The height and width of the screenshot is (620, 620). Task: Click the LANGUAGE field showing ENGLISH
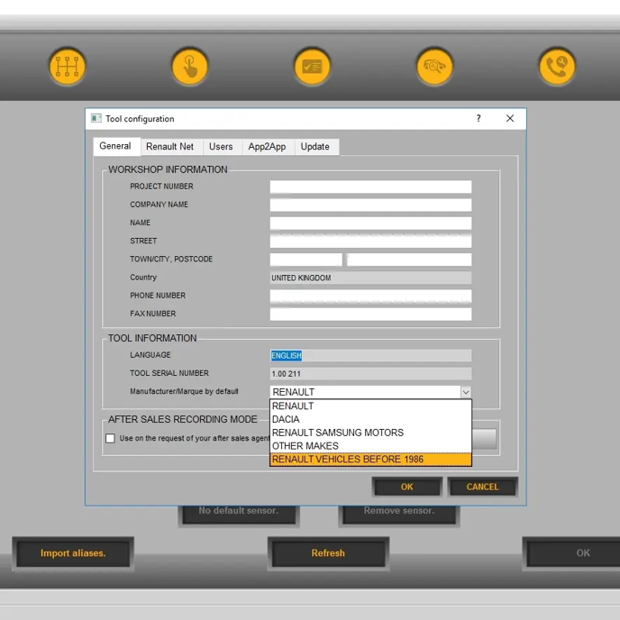[370, 355]
